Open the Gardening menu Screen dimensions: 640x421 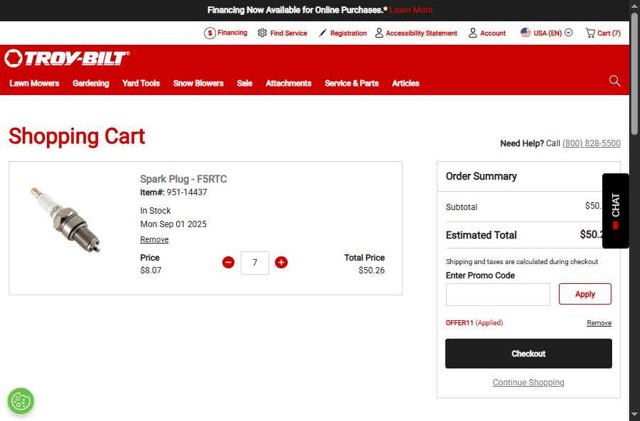click(91, 83)
